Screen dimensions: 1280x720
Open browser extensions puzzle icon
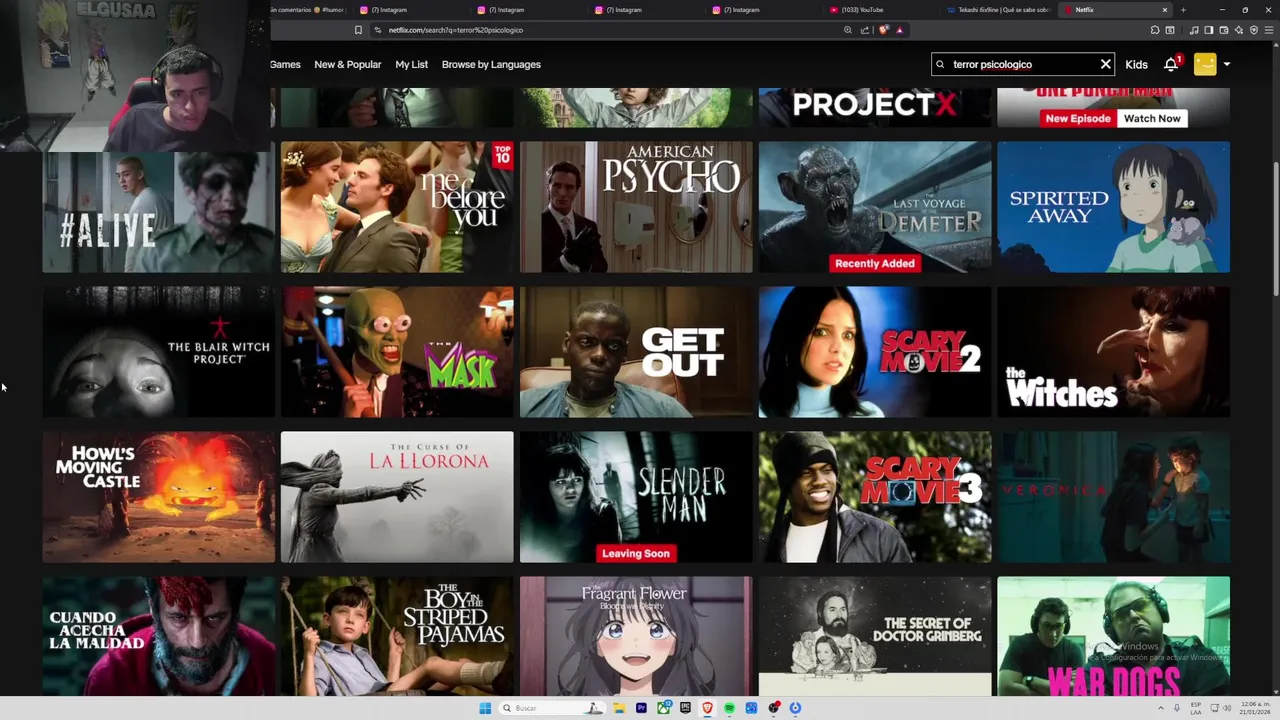[1155, 30]
